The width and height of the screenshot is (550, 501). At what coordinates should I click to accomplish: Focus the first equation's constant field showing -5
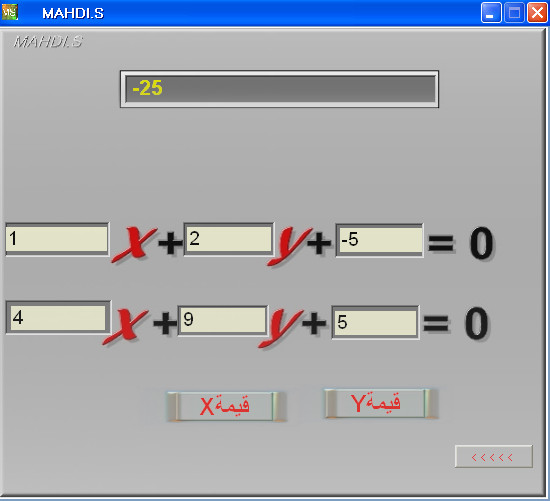380,240
